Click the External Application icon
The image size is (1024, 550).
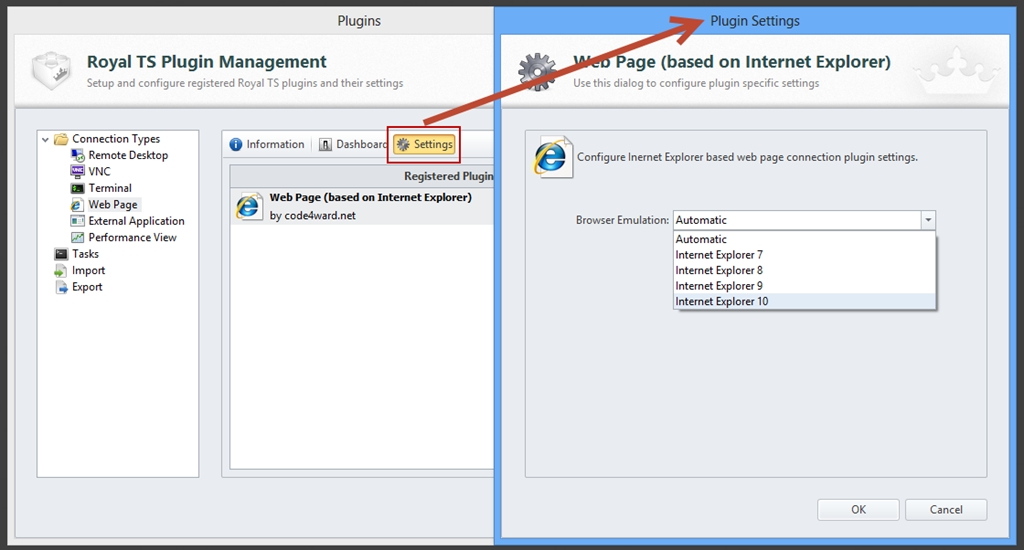pos(78,221)
